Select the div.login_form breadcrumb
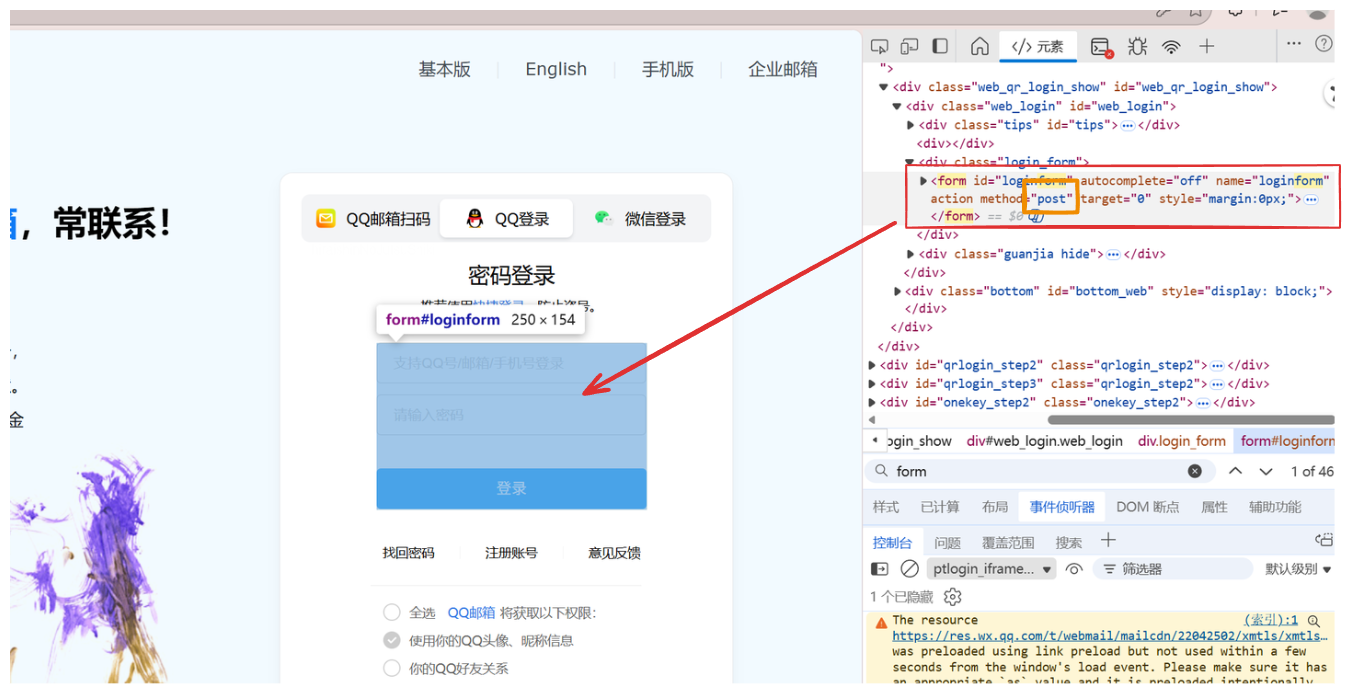The width and height of the screenshot is (1349, 693). pos(1181,440)
